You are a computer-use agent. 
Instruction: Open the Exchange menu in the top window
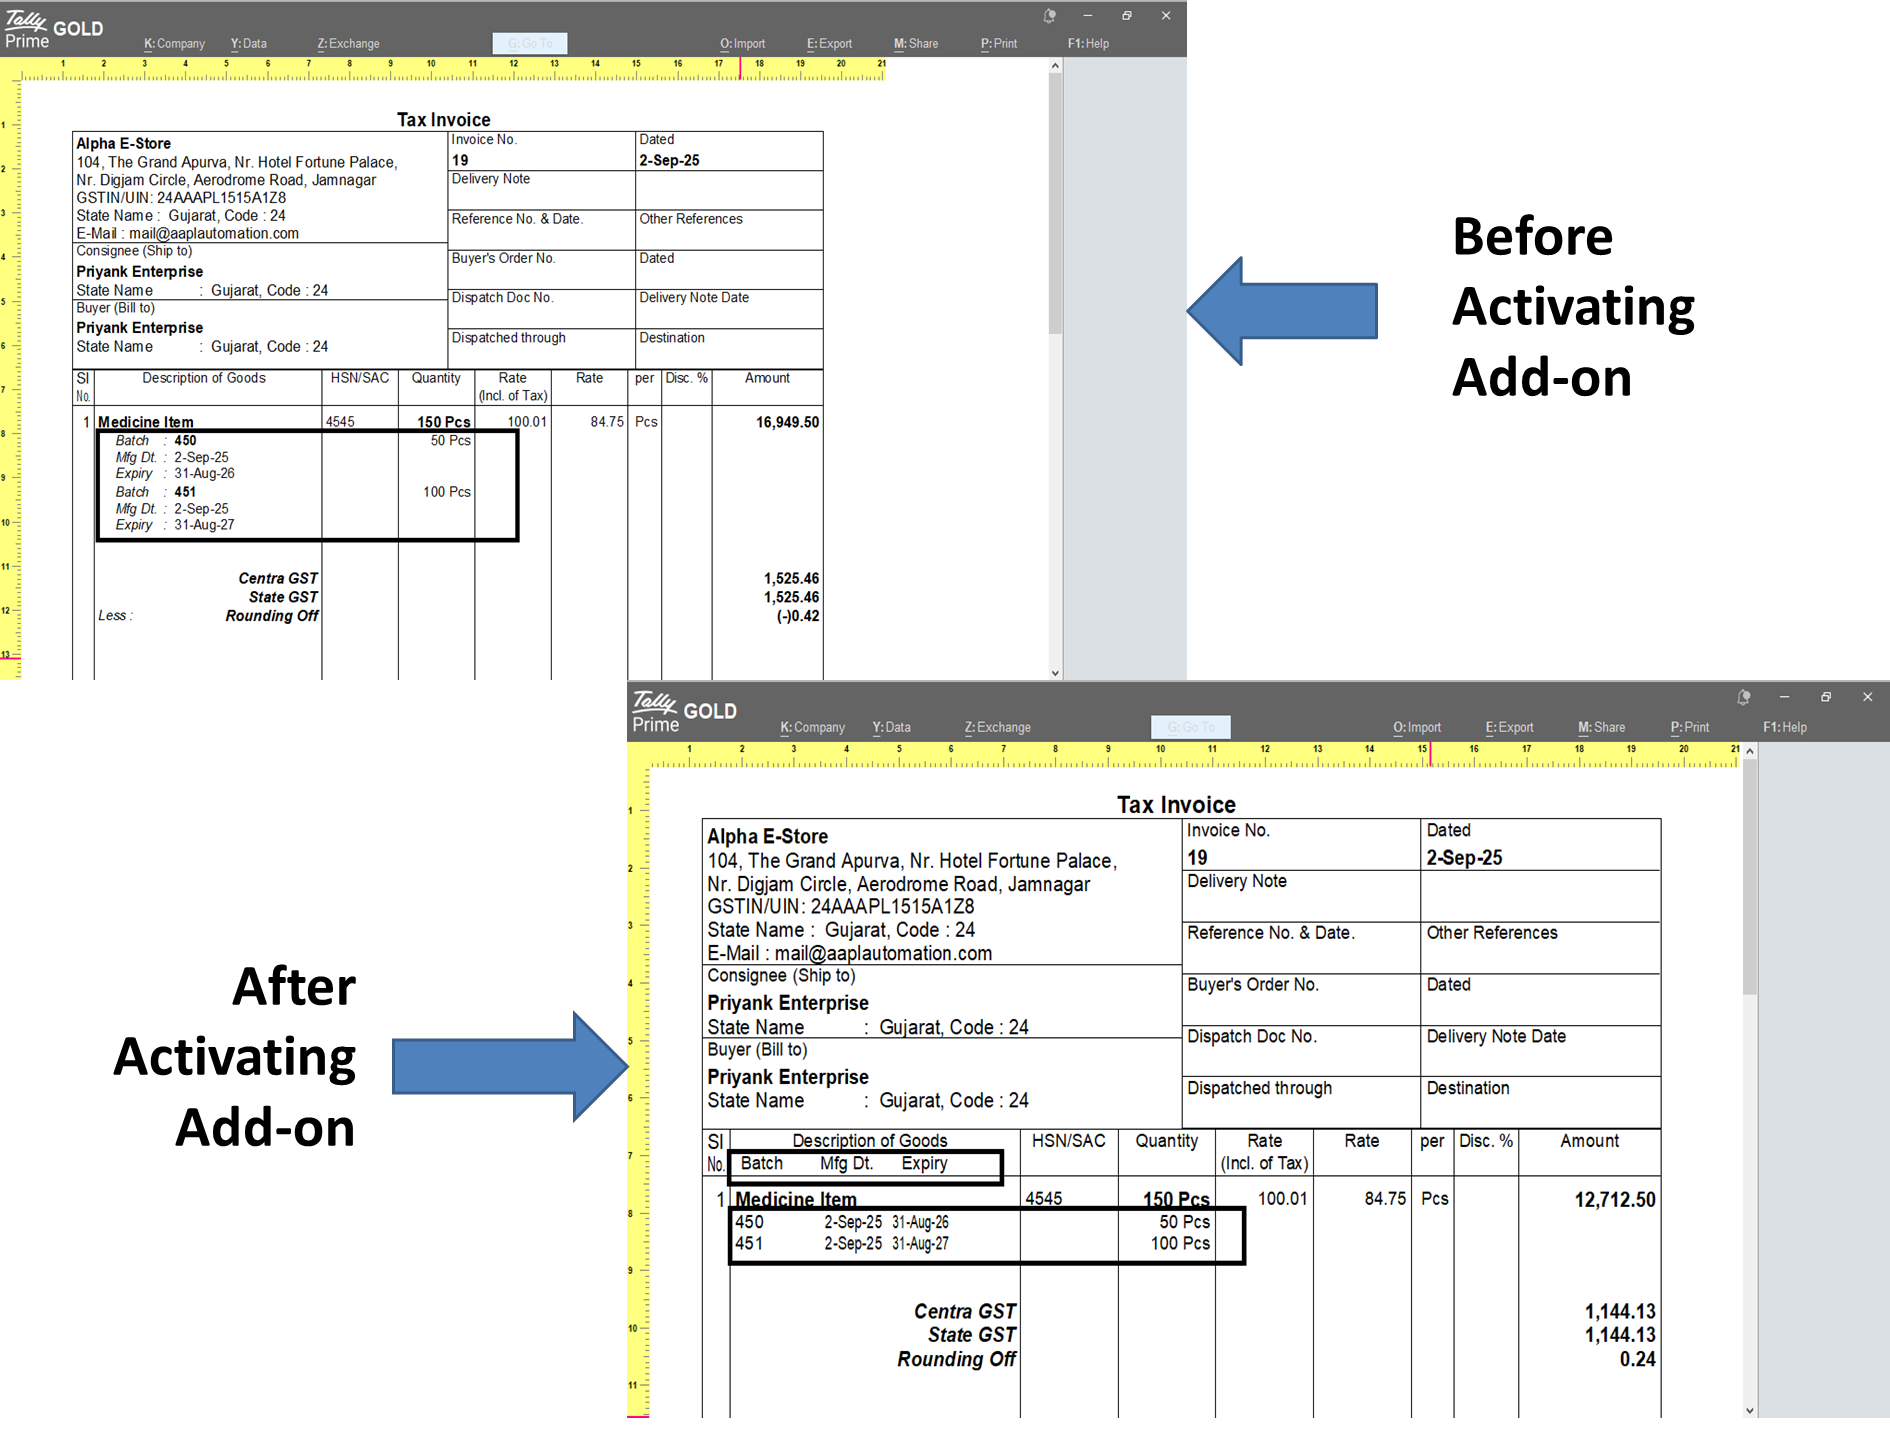[x=347, y=43]
